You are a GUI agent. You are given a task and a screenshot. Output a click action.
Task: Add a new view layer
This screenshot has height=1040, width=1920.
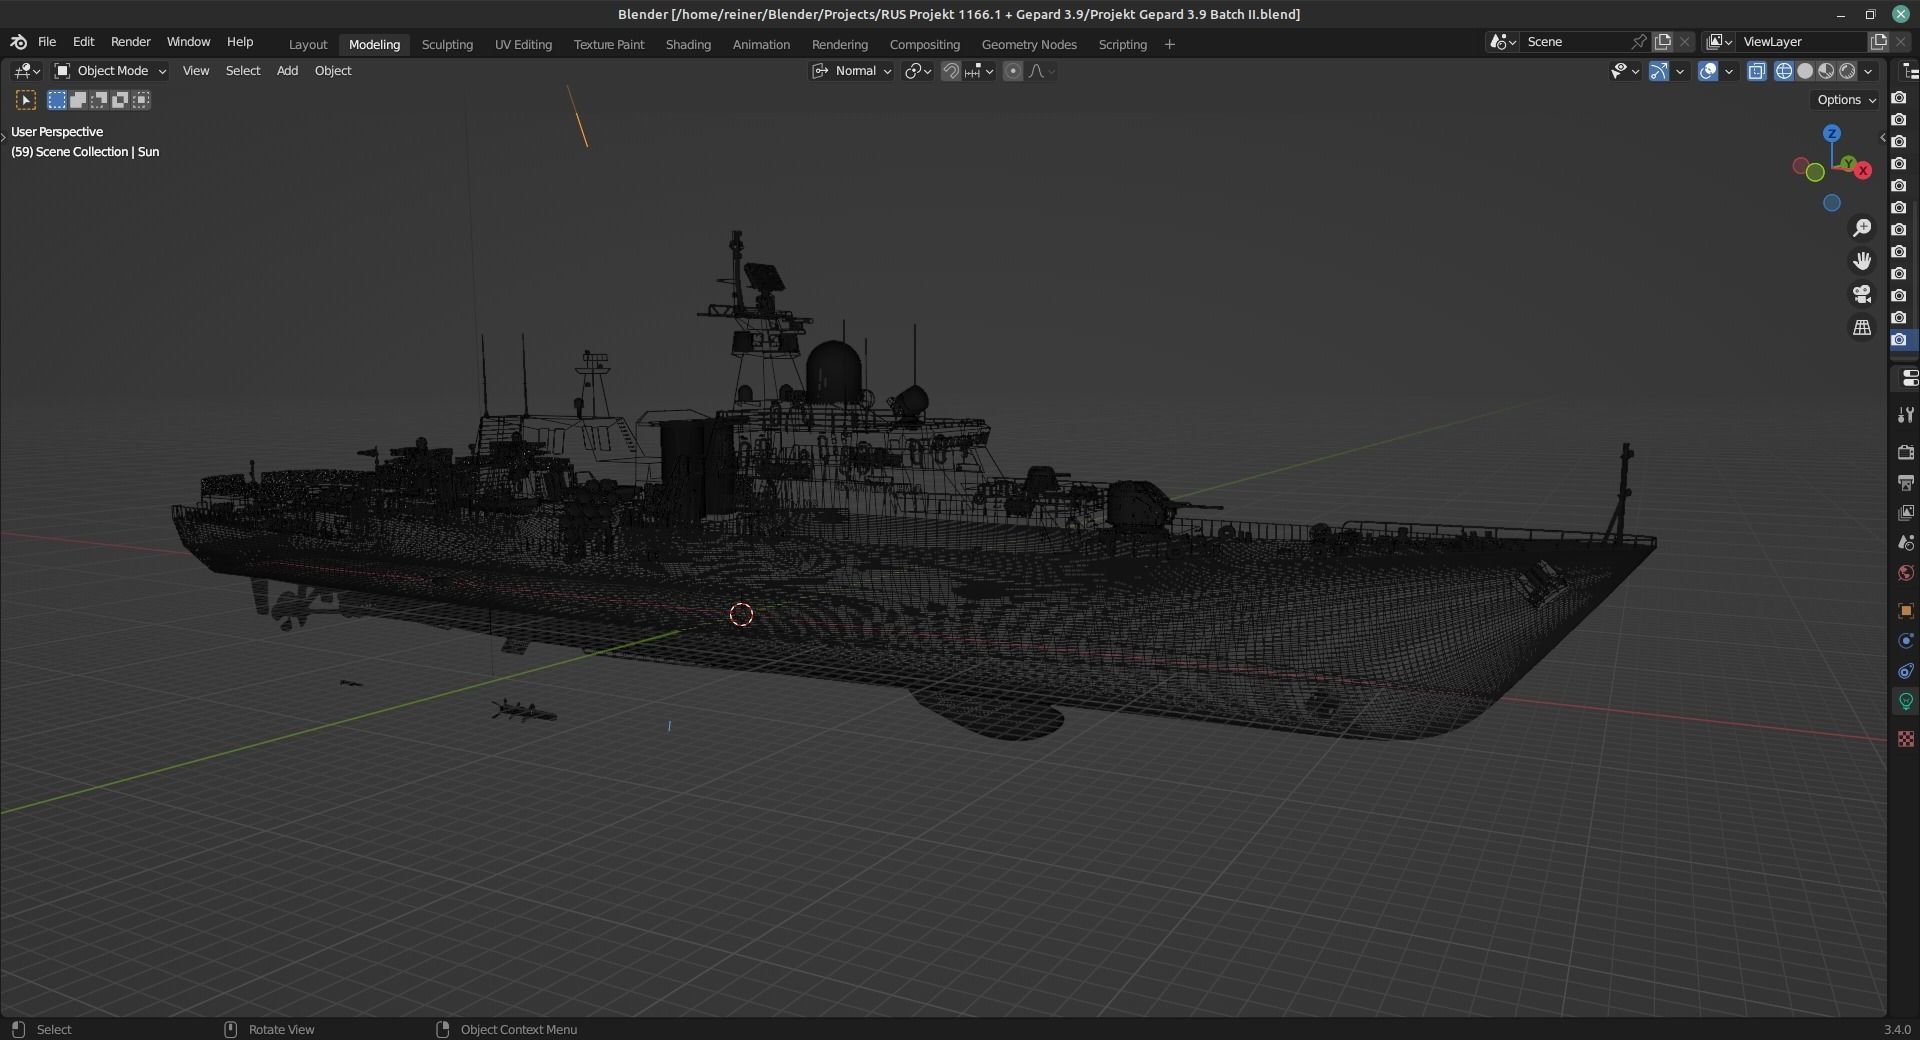click(1879, 42)
